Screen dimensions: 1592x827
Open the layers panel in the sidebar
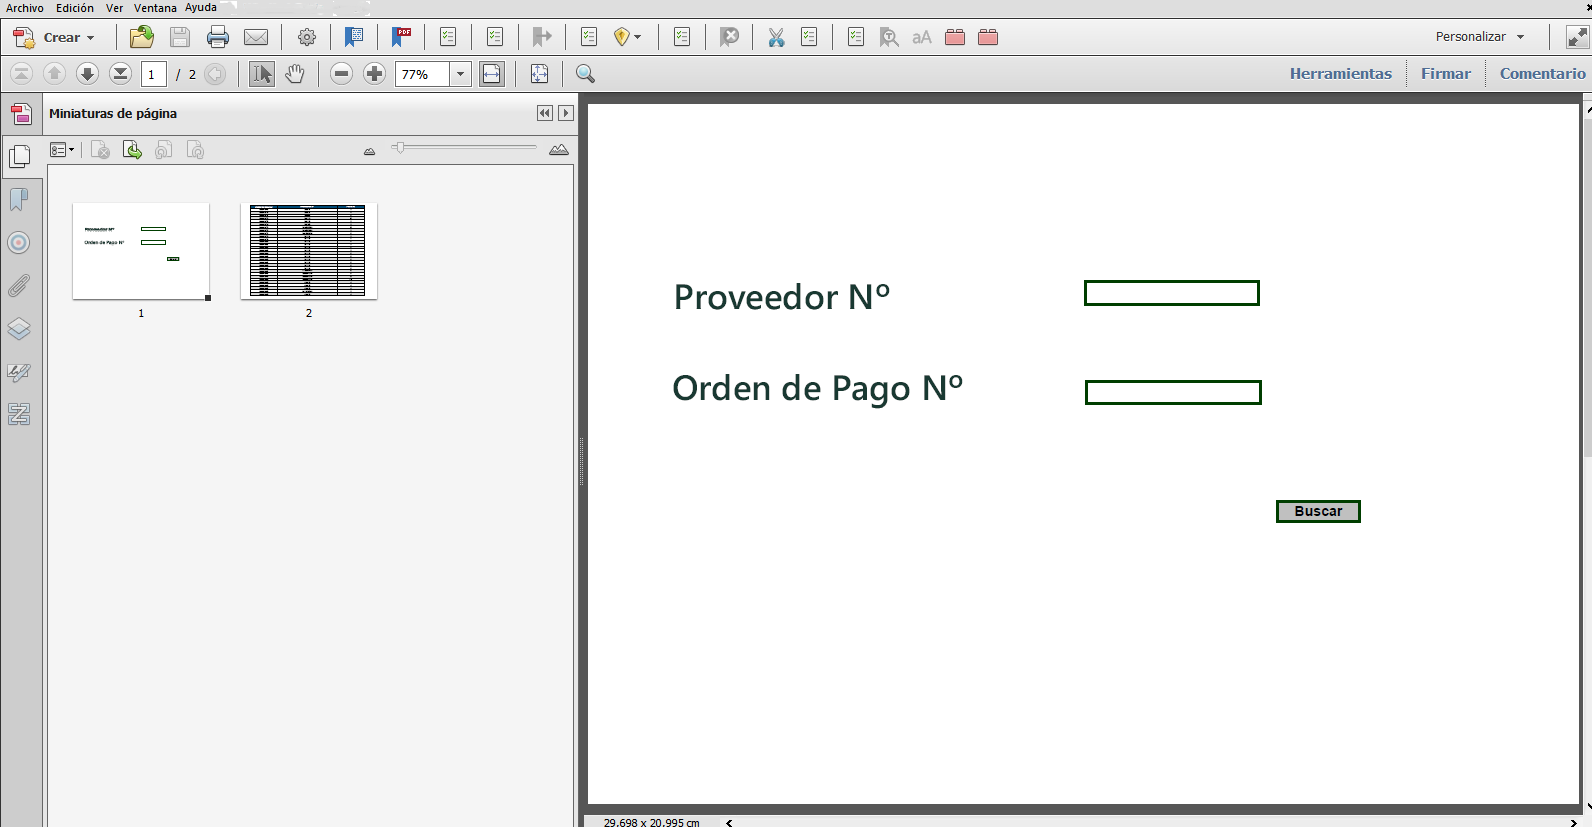coord(19,329)
